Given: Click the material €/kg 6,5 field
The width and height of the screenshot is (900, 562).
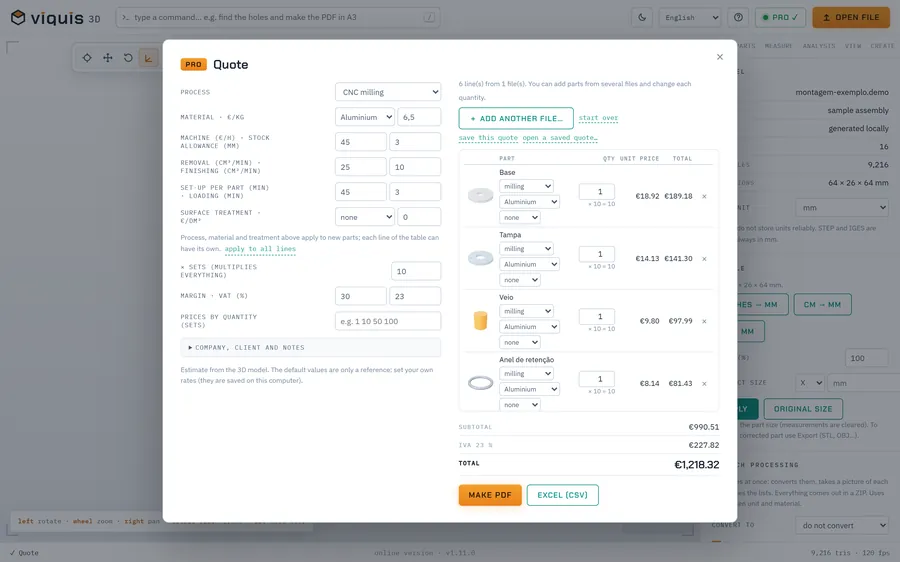Looking at the screenshot, I should coord(419,117).
